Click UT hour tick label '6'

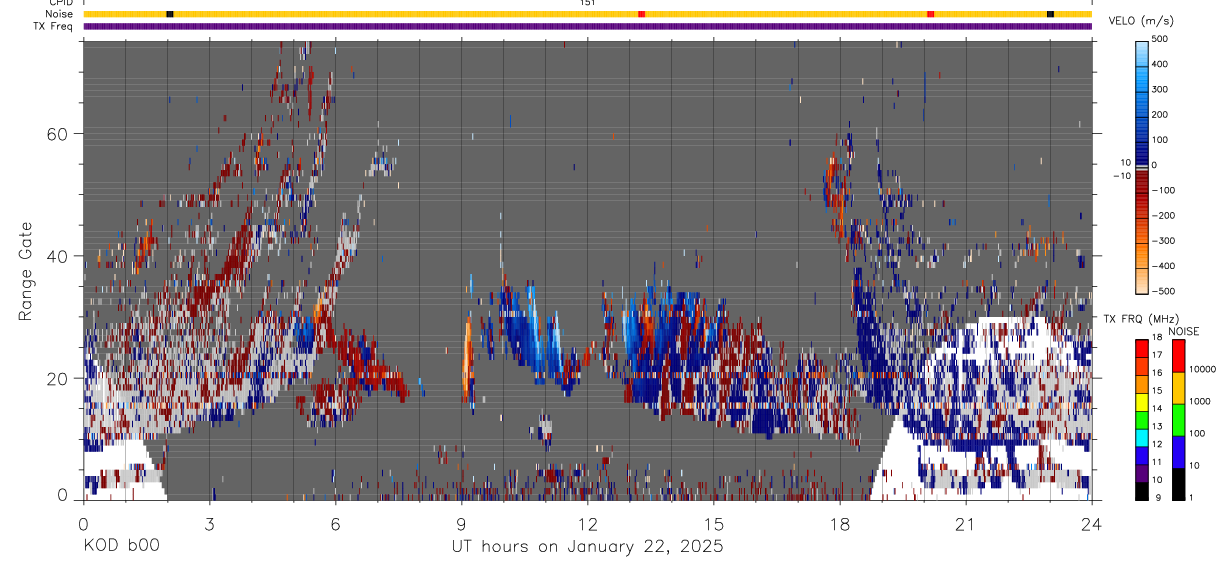click(x=336, y=524)
